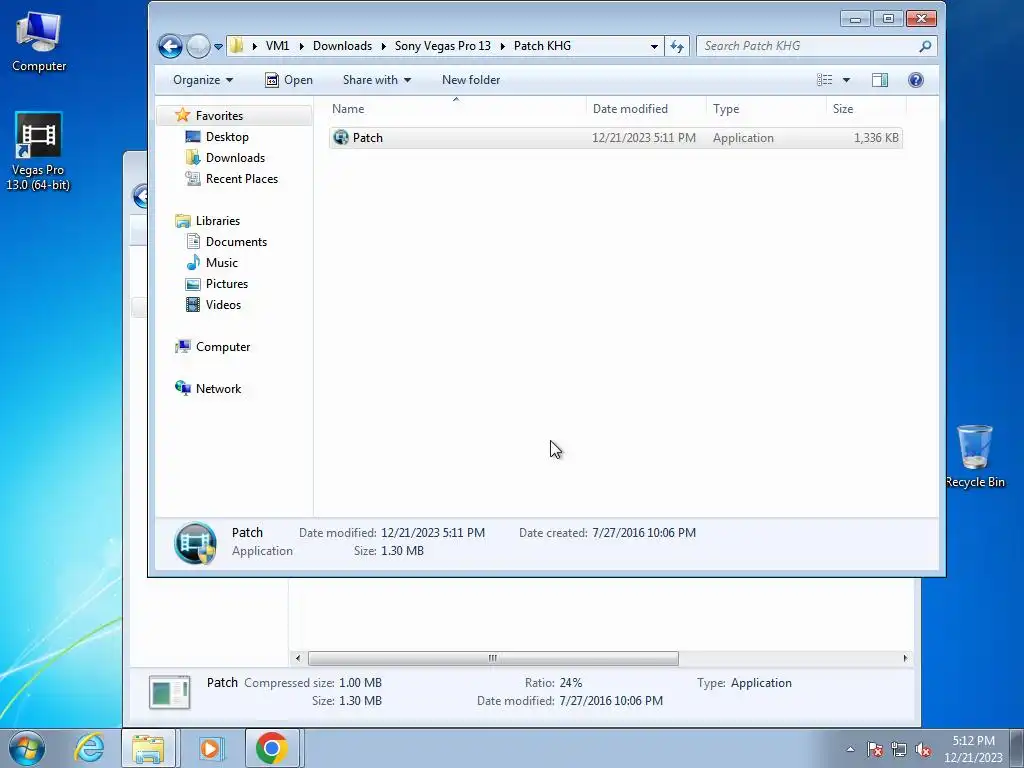The image size is (1024, 768).
Task: Click the folder icon in the address bar
Action: (237, 46)
